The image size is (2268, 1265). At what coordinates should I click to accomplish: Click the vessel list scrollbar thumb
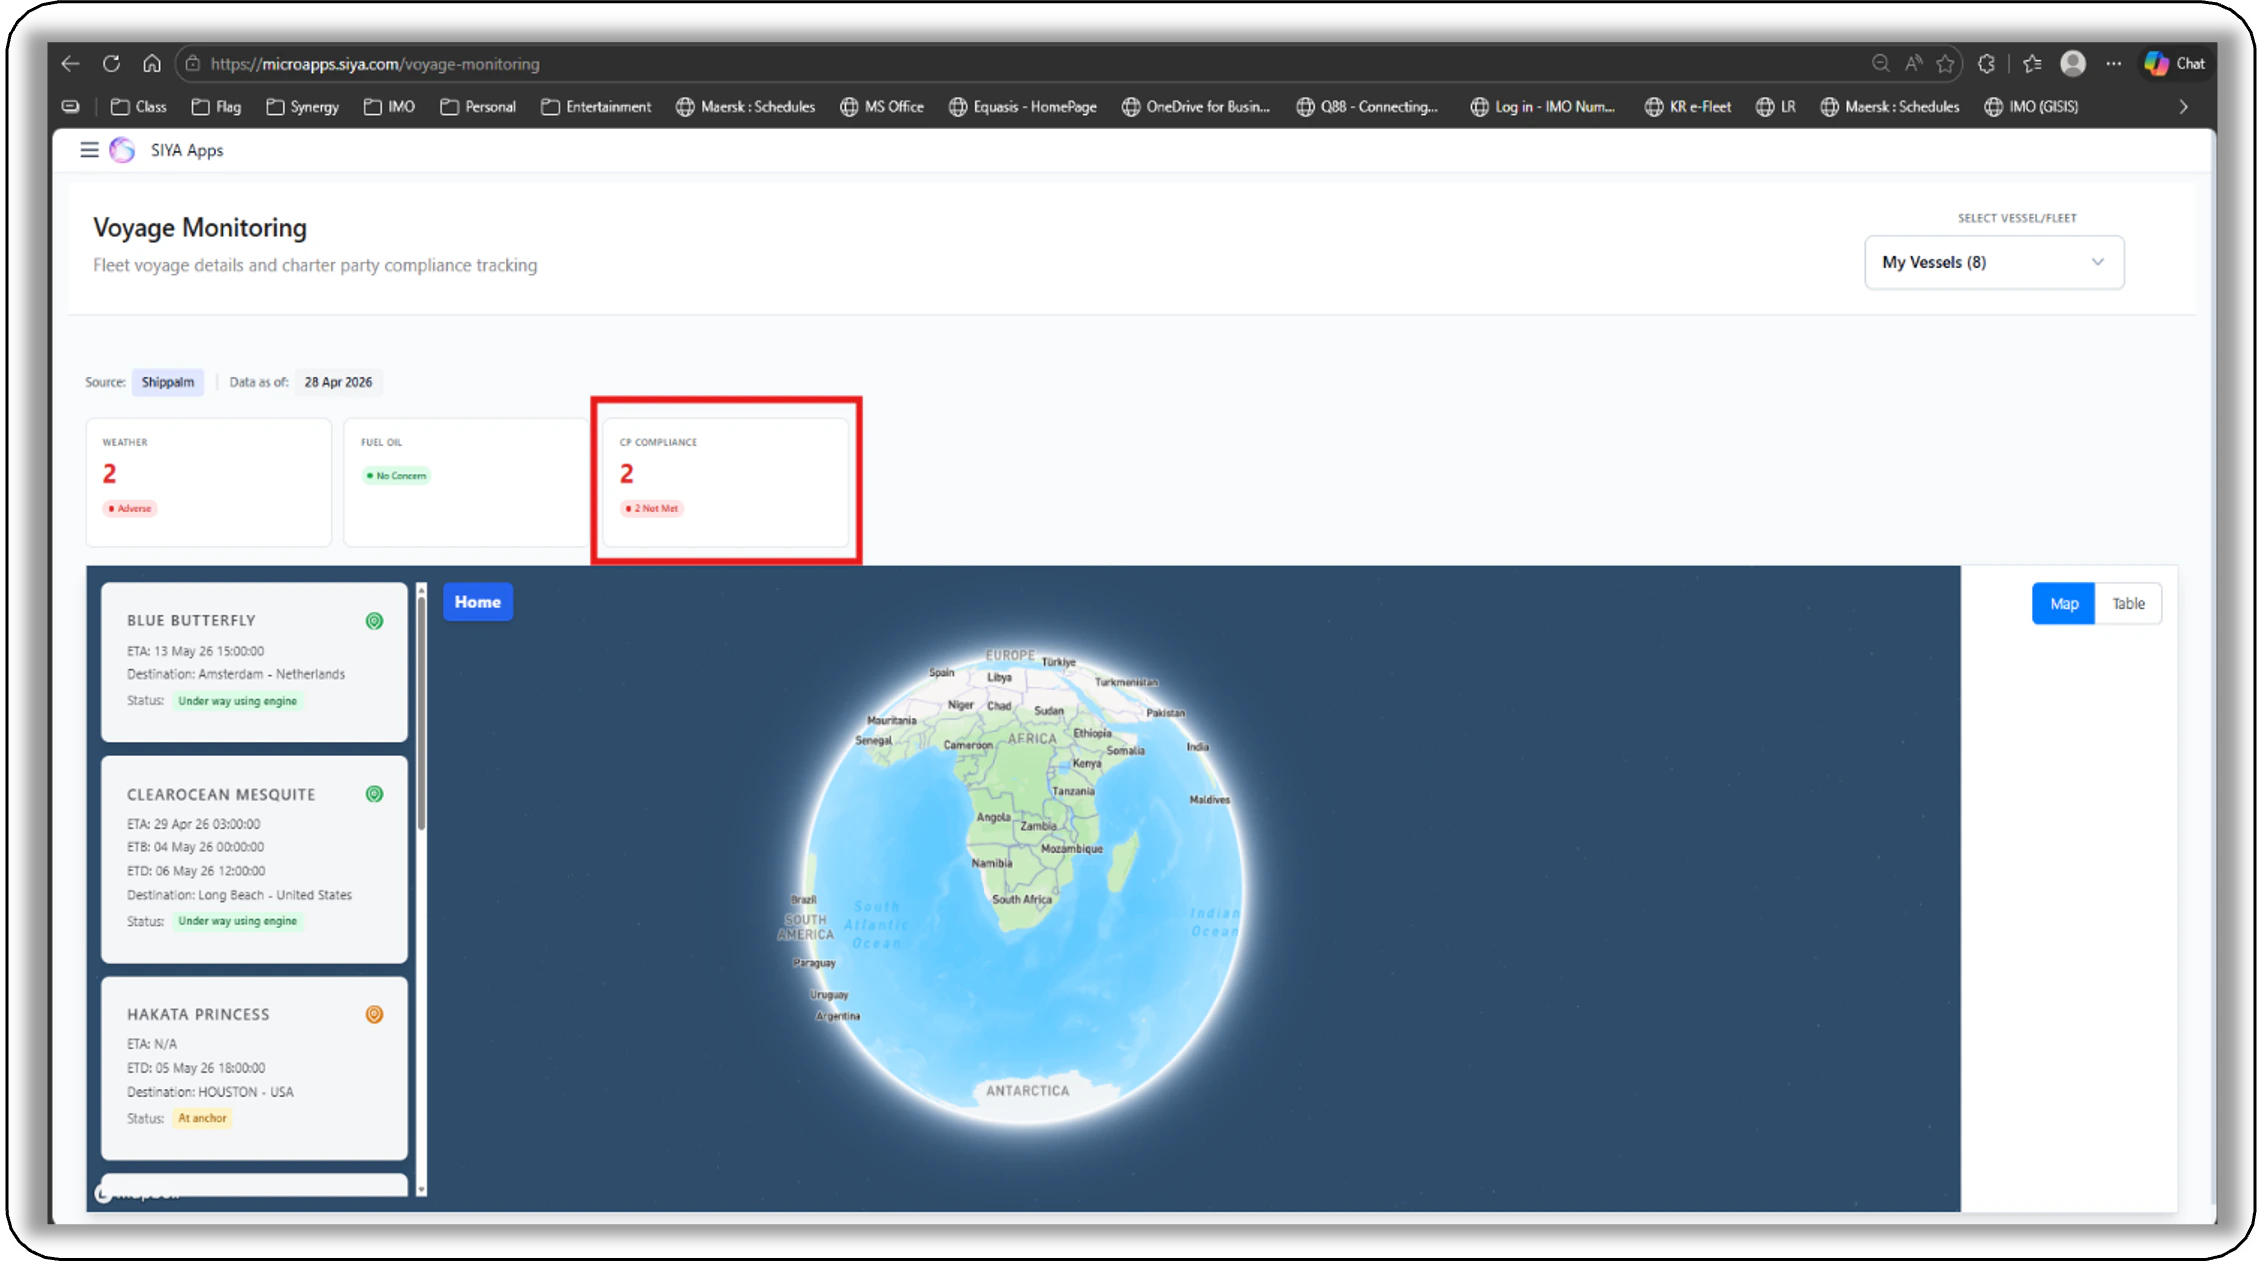422,713
